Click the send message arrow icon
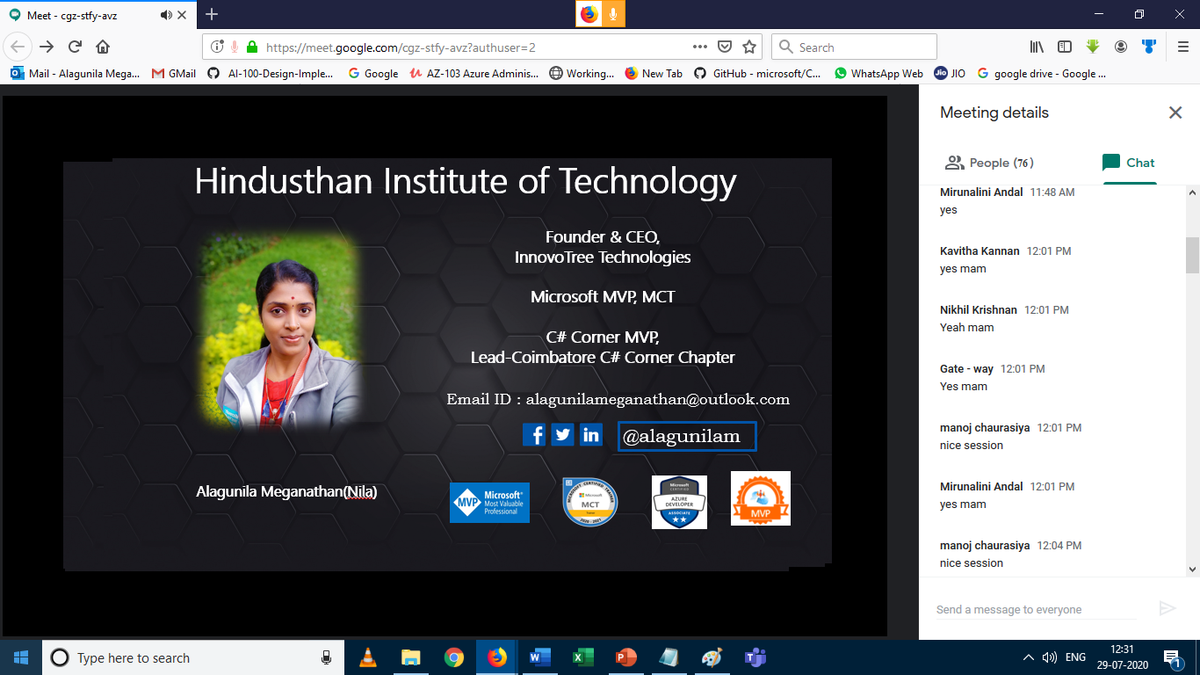This screenshot has height=675, width=1200. [1165, 608]
